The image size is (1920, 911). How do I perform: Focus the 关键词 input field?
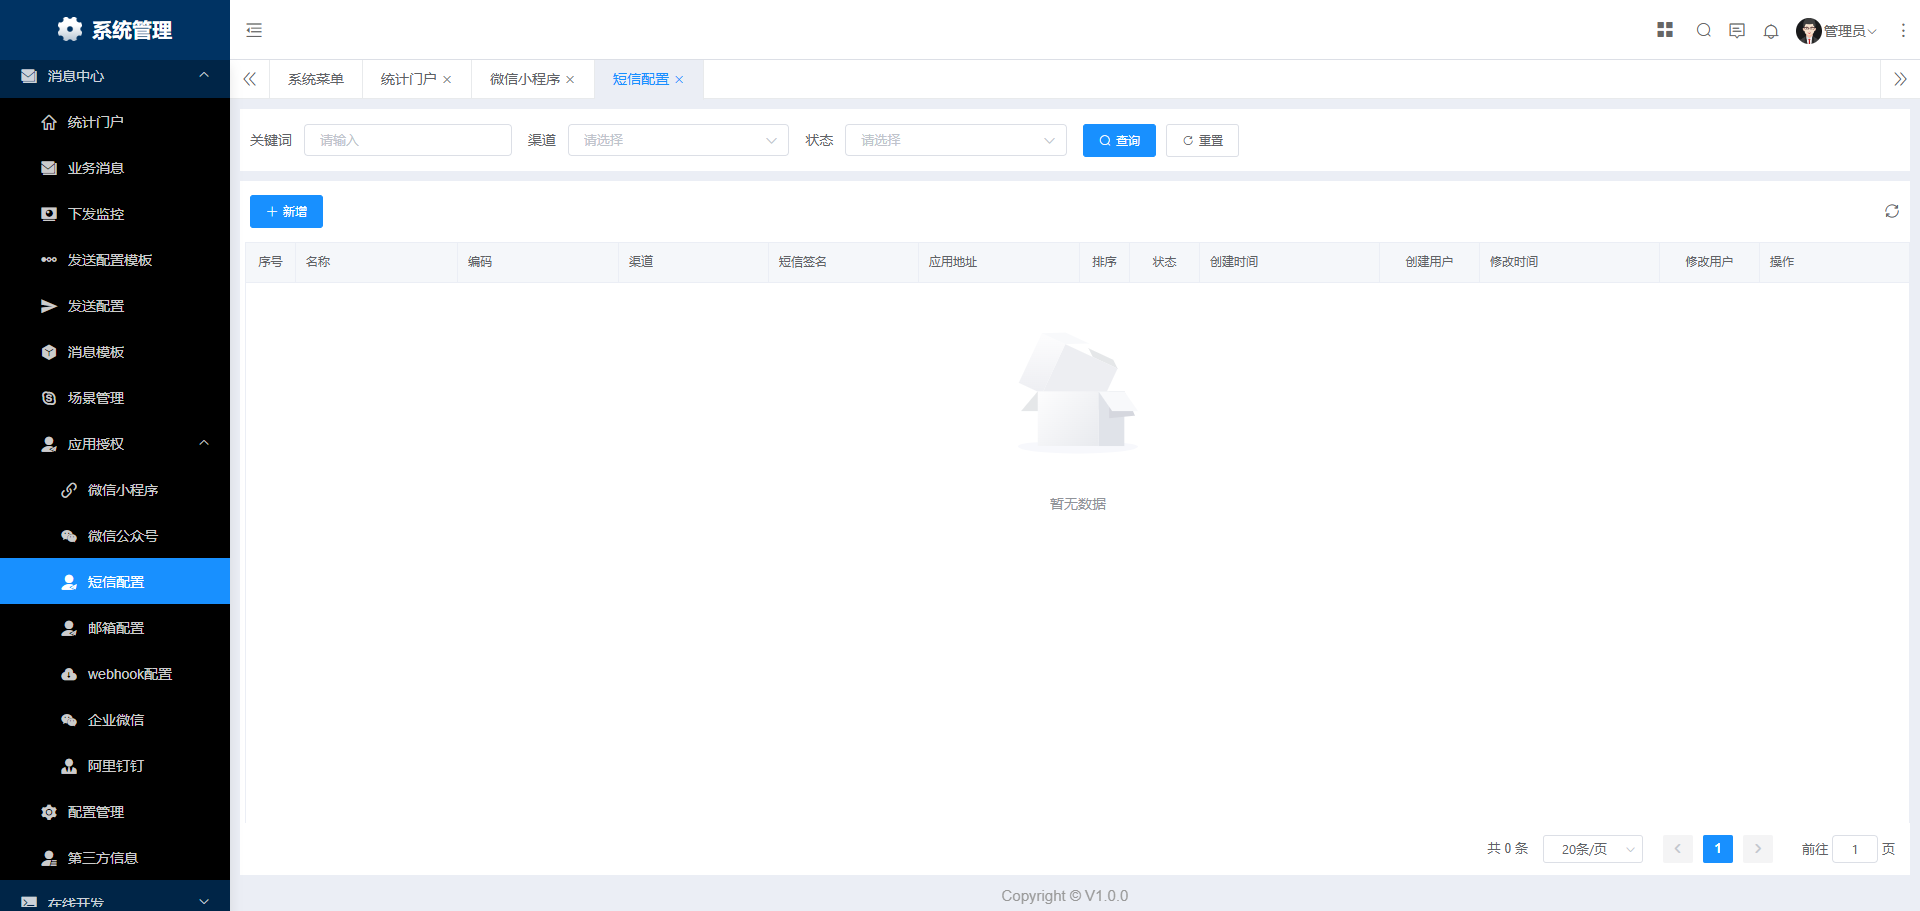point(408,140)
